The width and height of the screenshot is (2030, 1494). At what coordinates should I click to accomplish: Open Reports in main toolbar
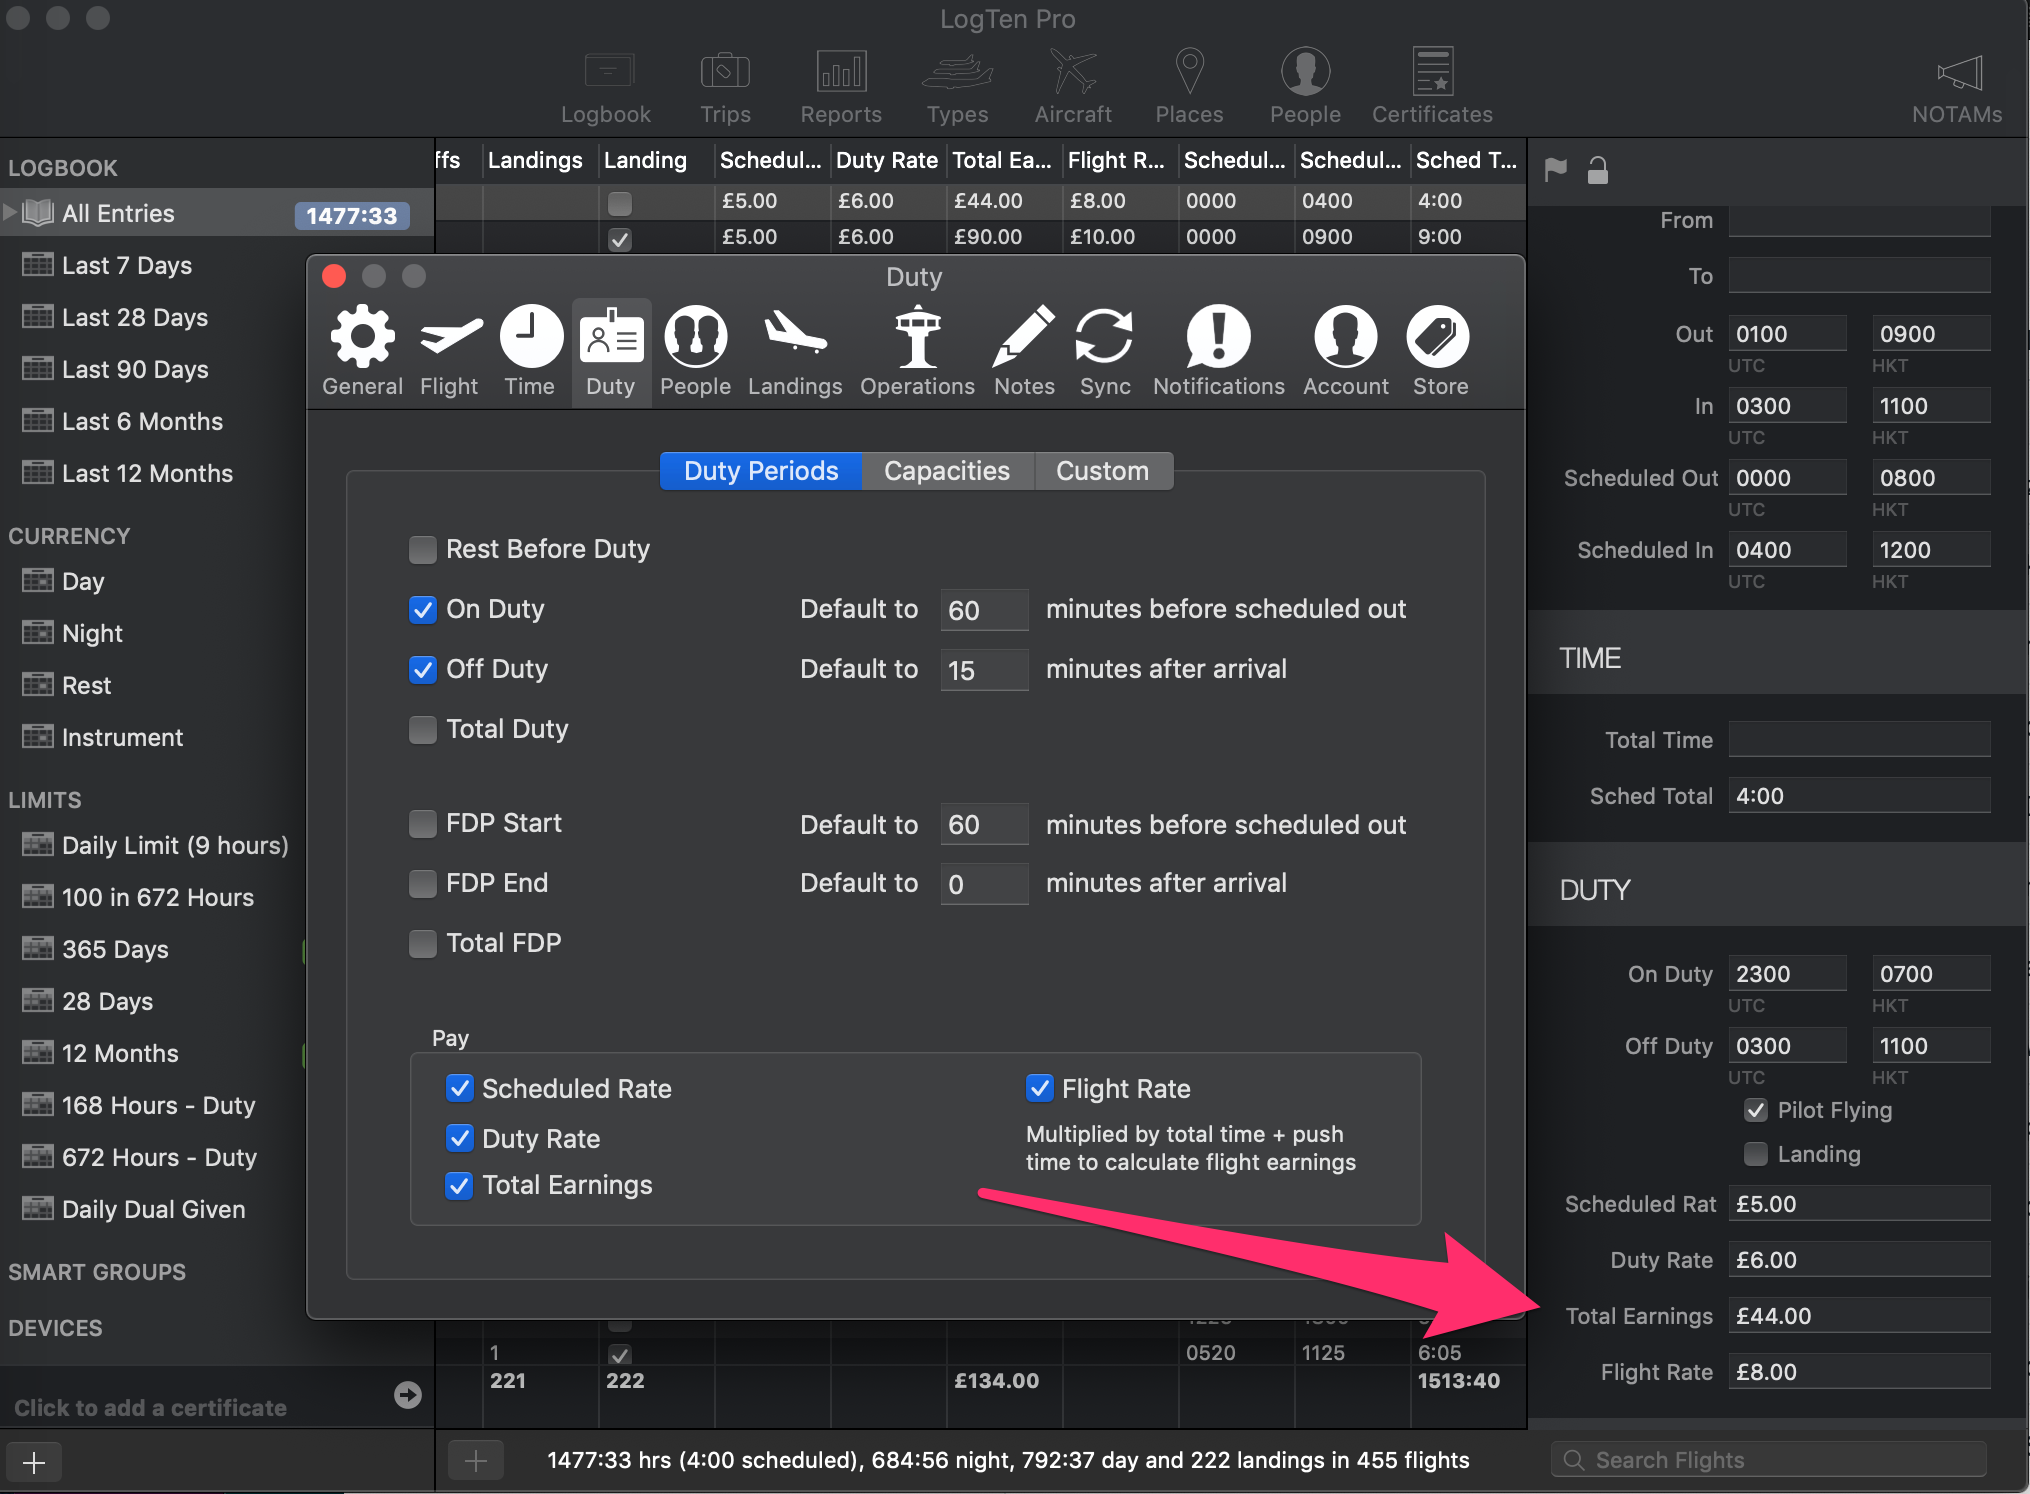(x=841, y=88)
